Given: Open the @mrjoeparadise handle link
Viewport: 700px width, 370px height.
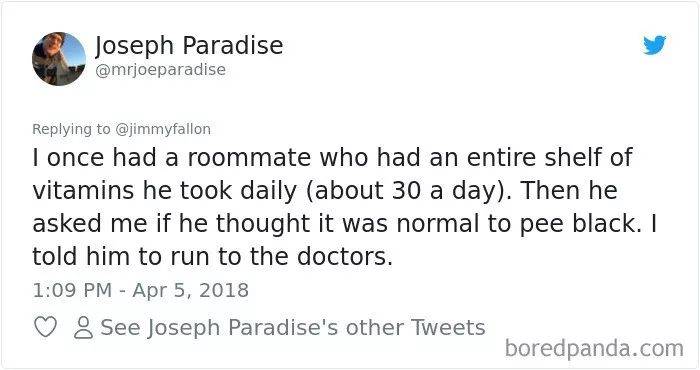Looking at the screenshot, I should pyautogui.click(x=161, y=70).
